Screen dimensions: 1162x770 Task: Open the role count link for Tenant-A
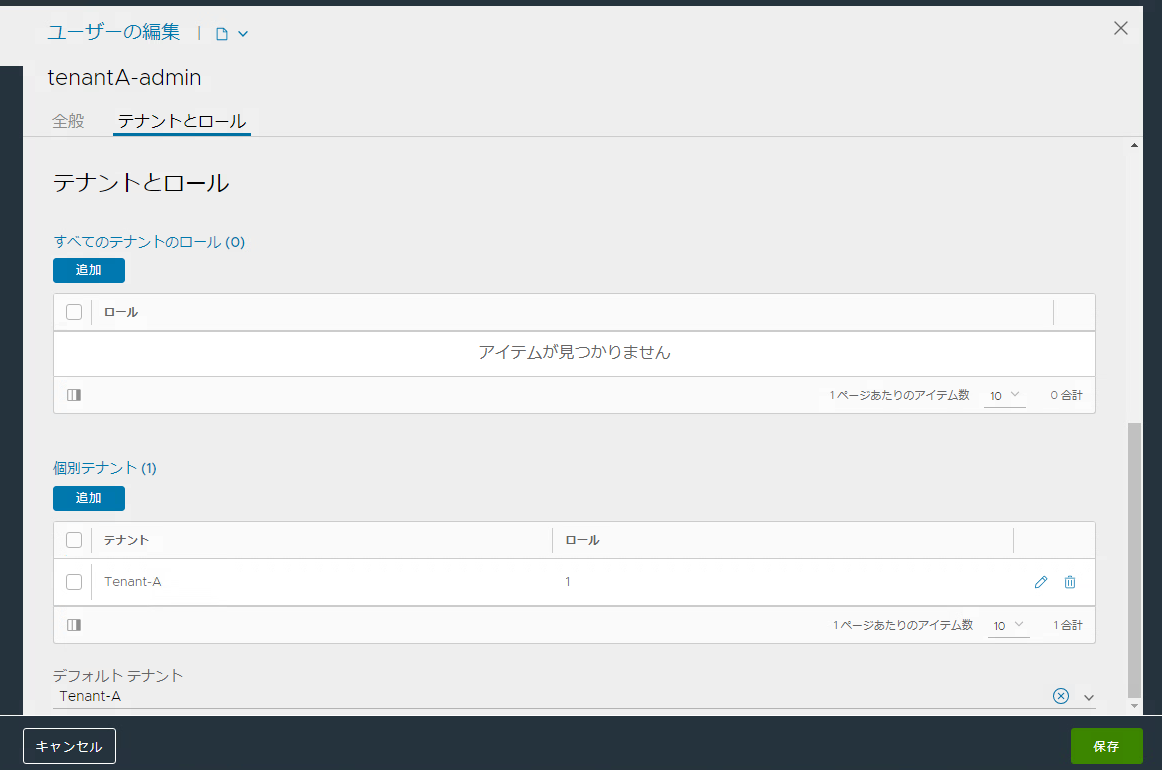point(567,581)
